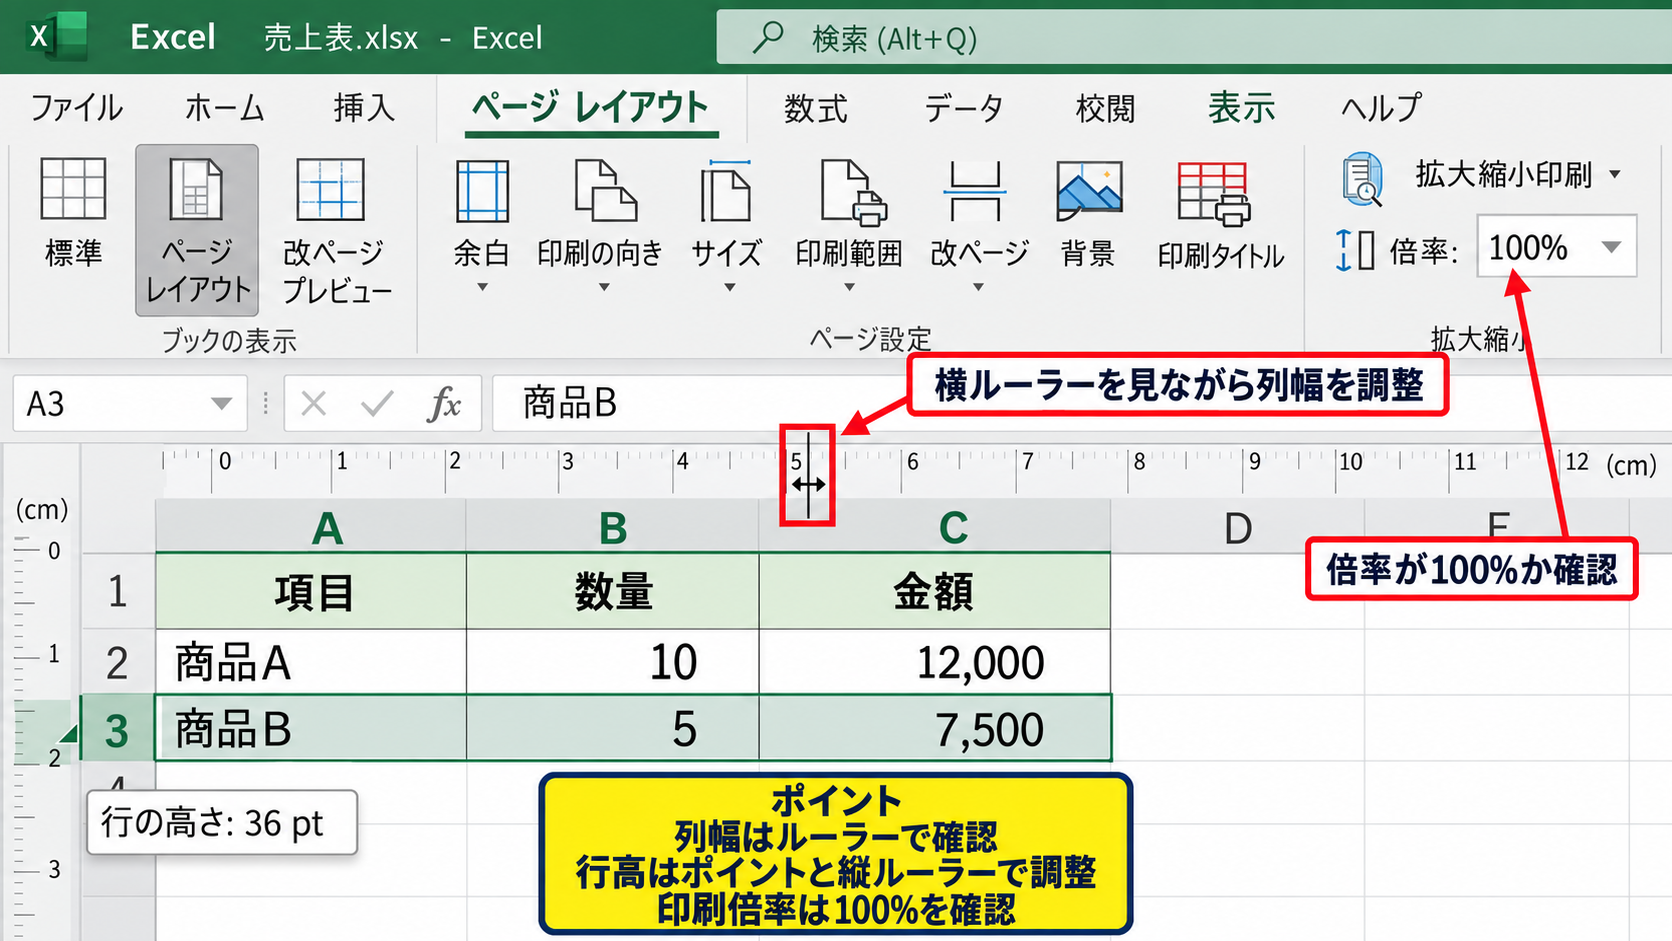Switch to the ホーム tab
This screenshot has width=1672, height=941.
pyautogui.click(x=224, y=108)
